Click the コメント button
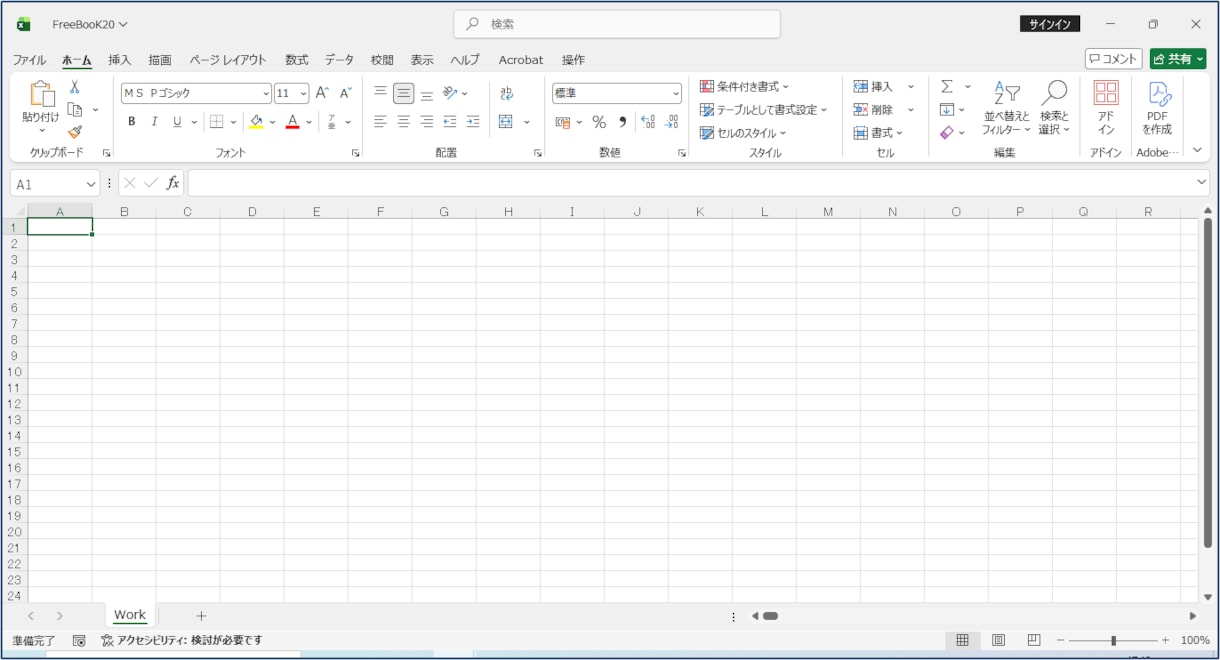1220x660 pixels. click(1114, 59)
